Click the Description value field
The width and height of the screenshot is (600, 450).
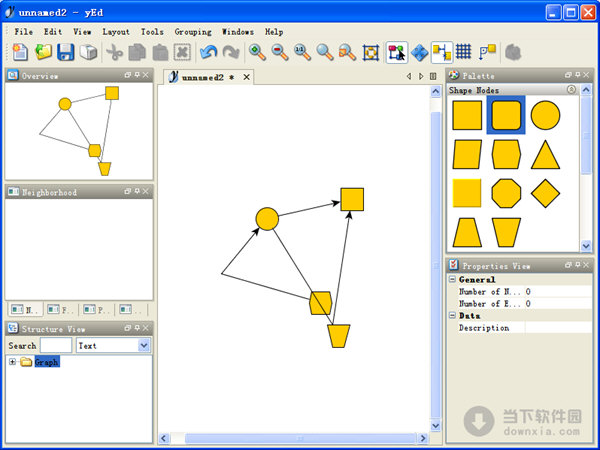[x=558, y=328]
